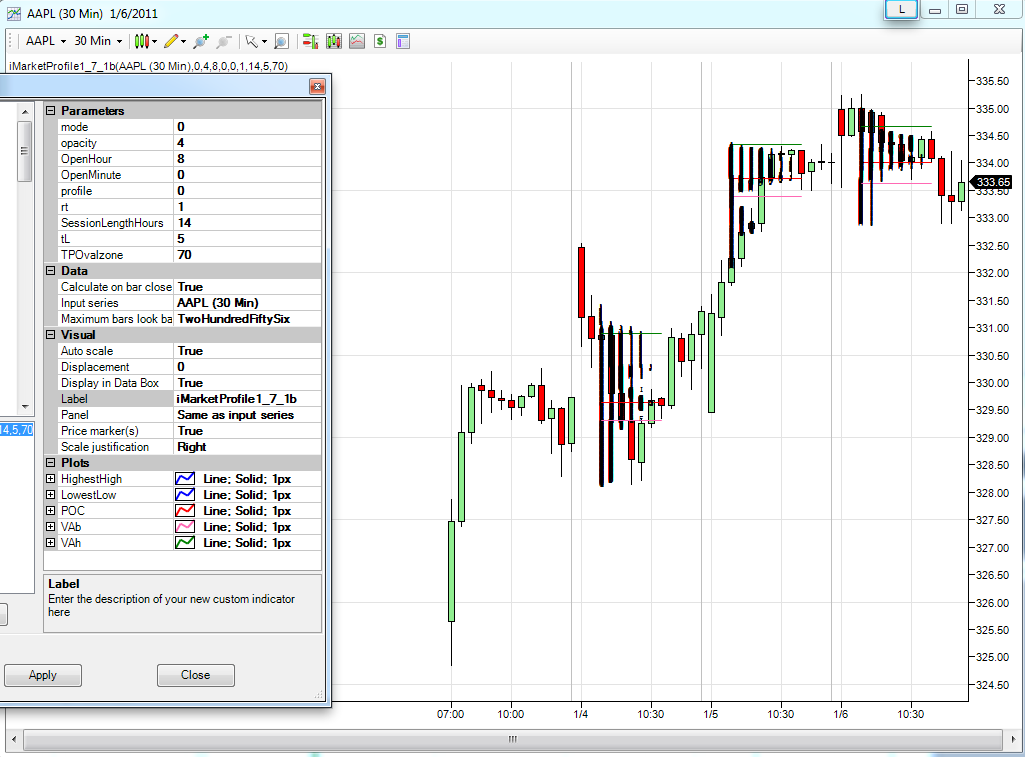Viewport: 1025px width, 757px height.
Task: Open the indicators line chart icon
Action: pyautogui.click(x=357, y=41)
